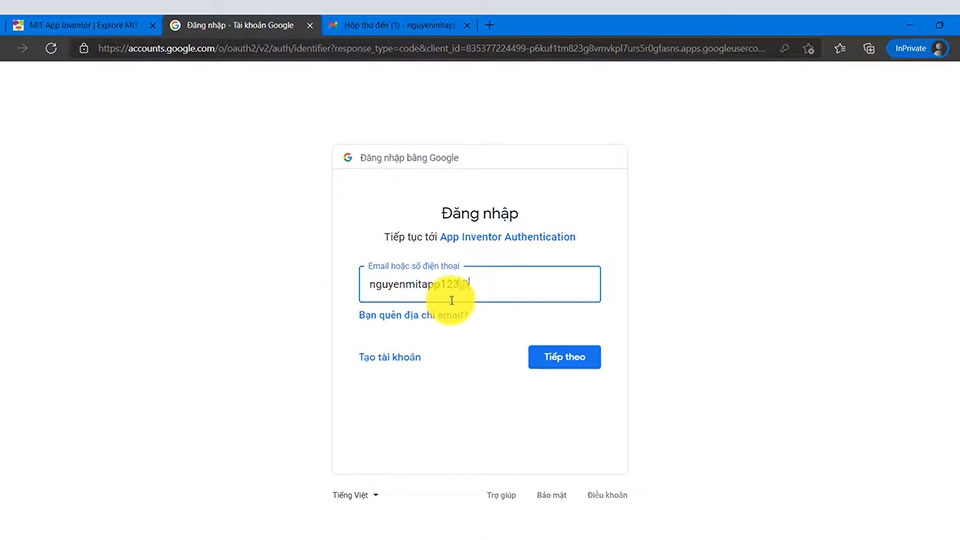Open the App Inventor Authentication link
This screenshot has height=540, width=960.
pyautogui.click(x=508, y=237)
